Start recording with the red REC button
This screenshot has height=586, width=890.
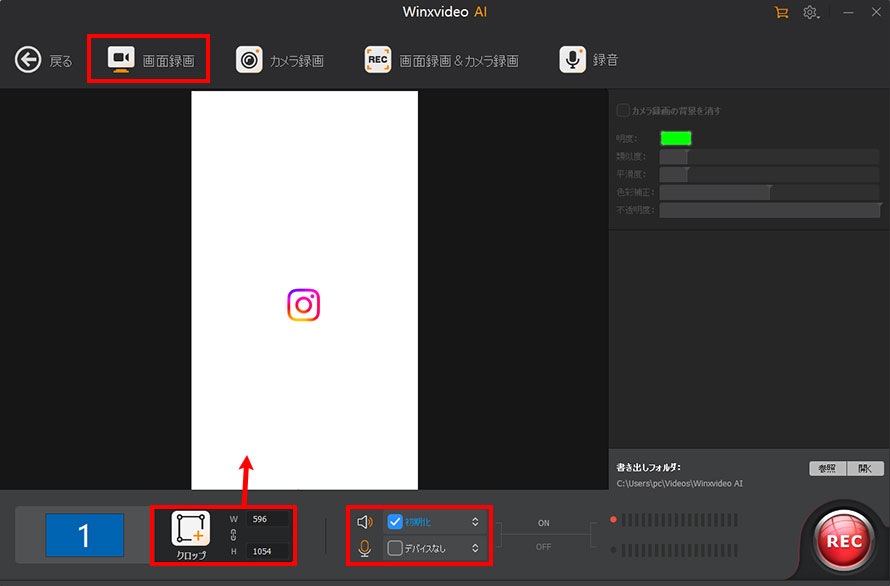pos(843,541)
